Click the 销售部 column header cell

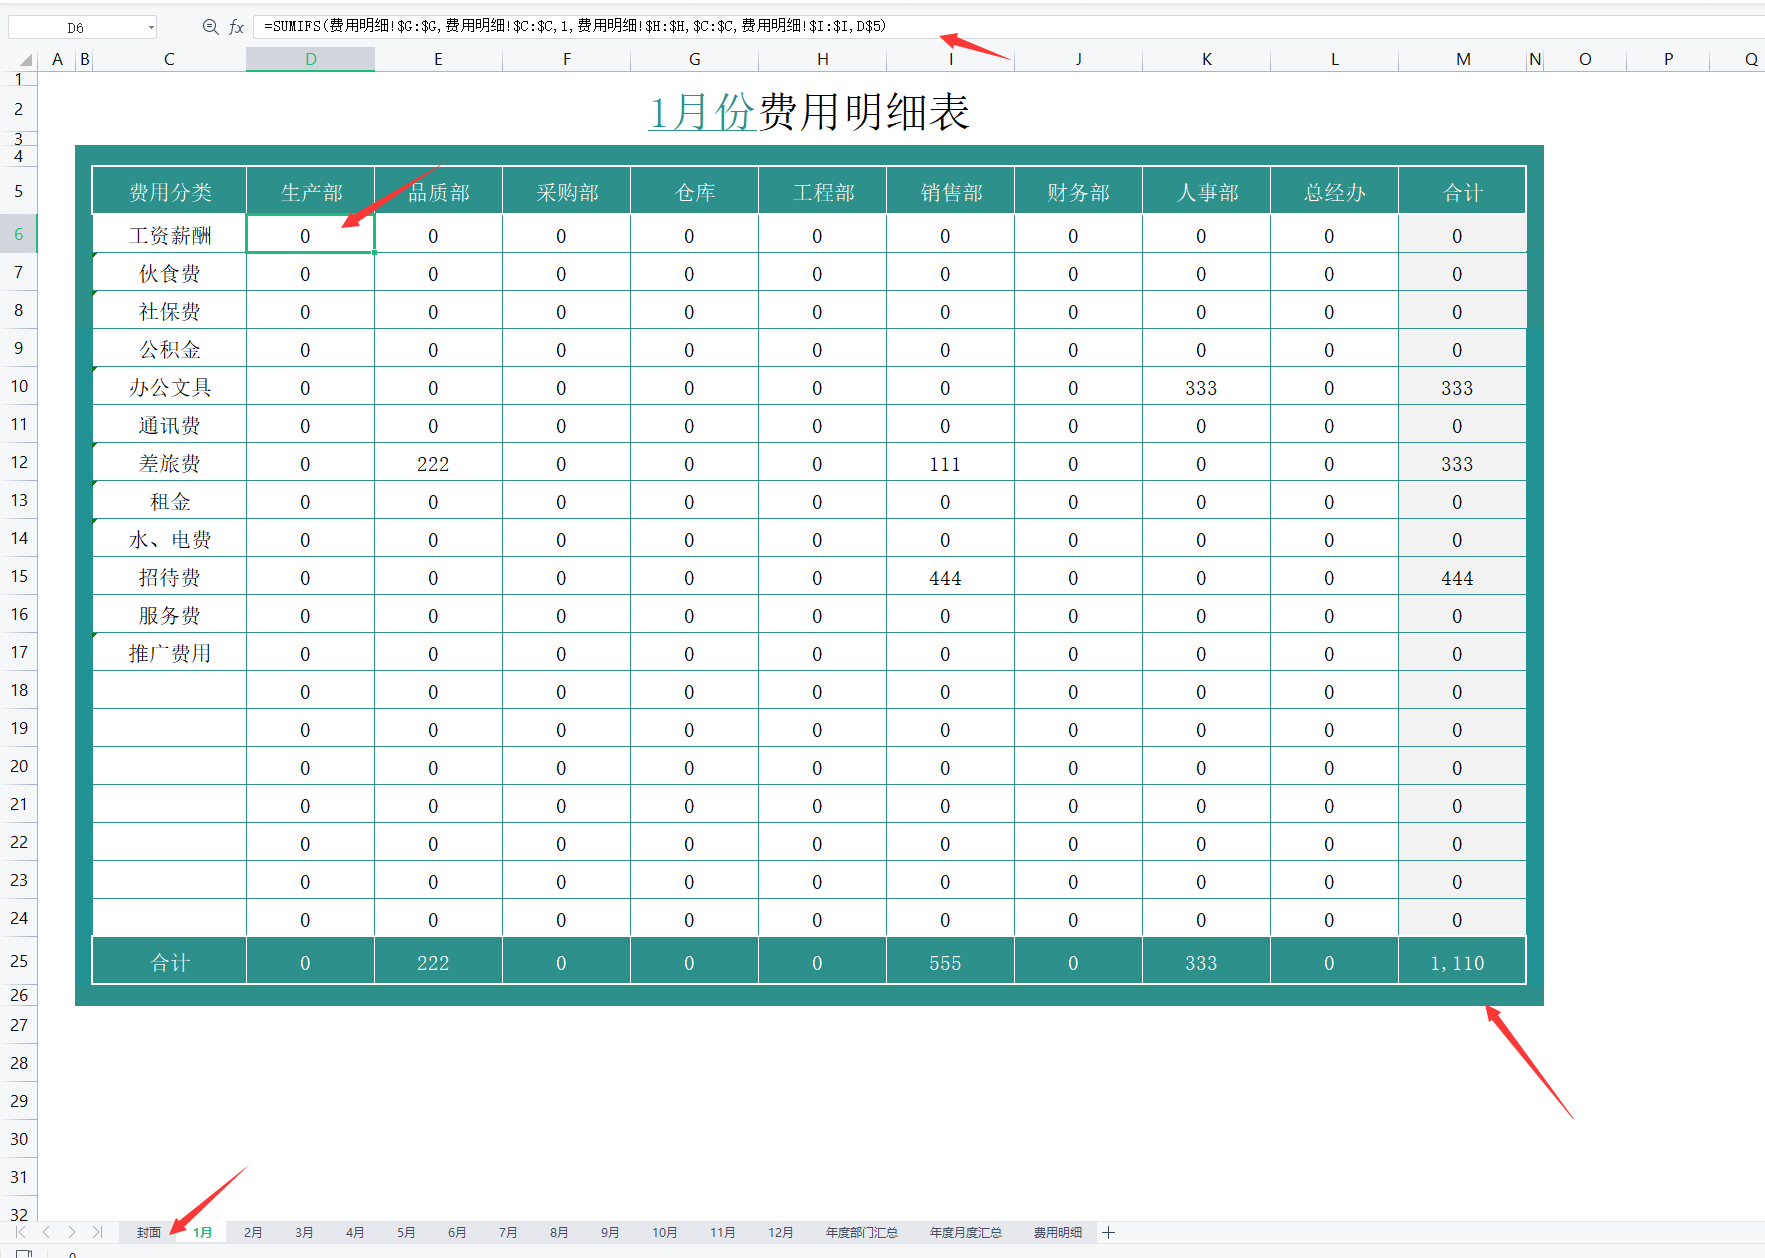click(951, 192)
